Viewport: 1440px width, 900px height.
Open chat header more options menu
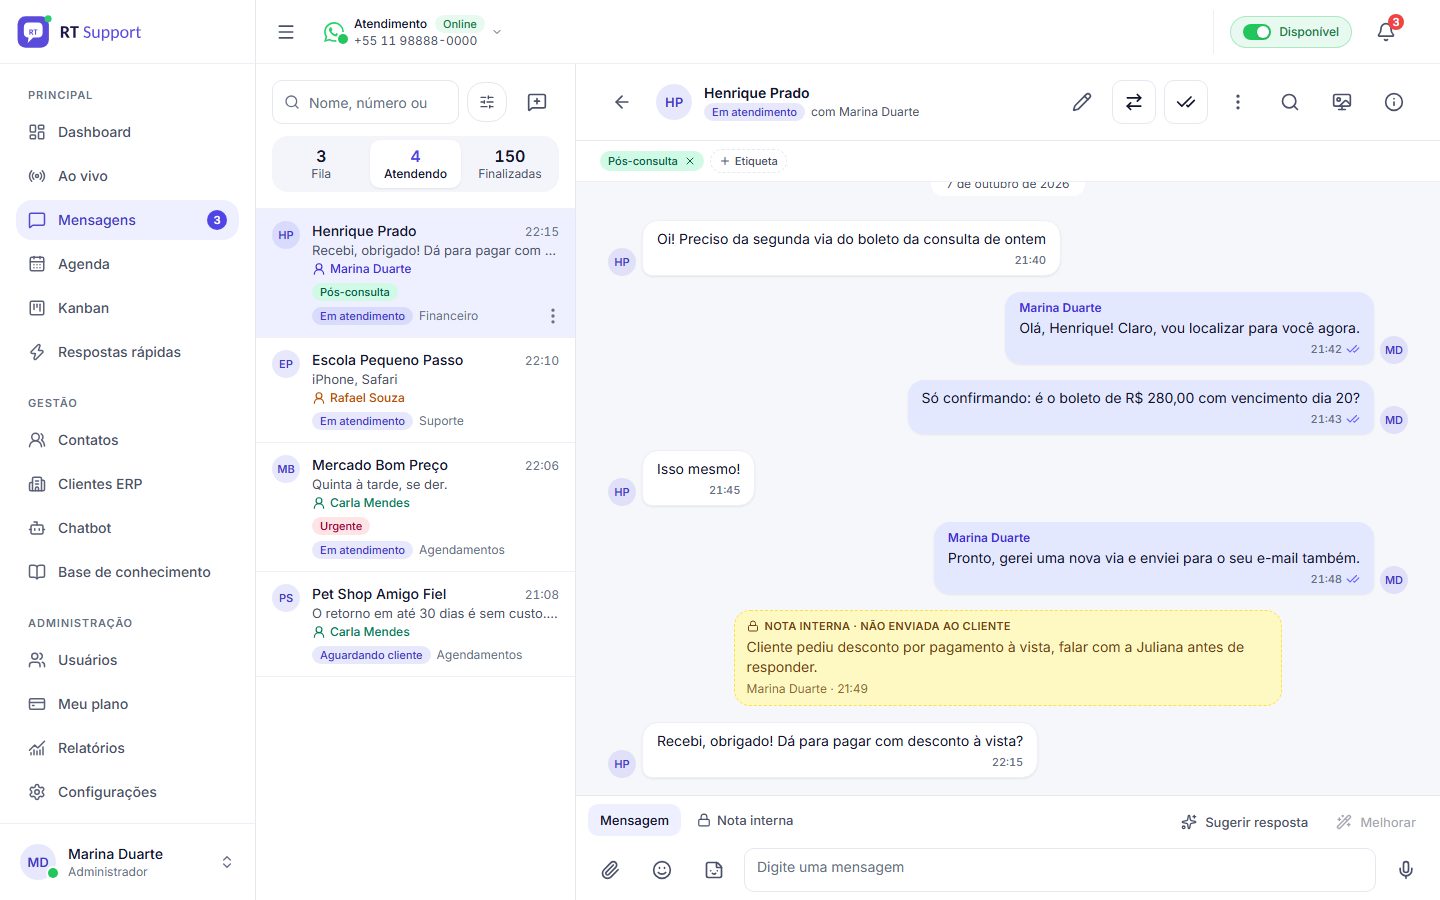coord(1238,102)
